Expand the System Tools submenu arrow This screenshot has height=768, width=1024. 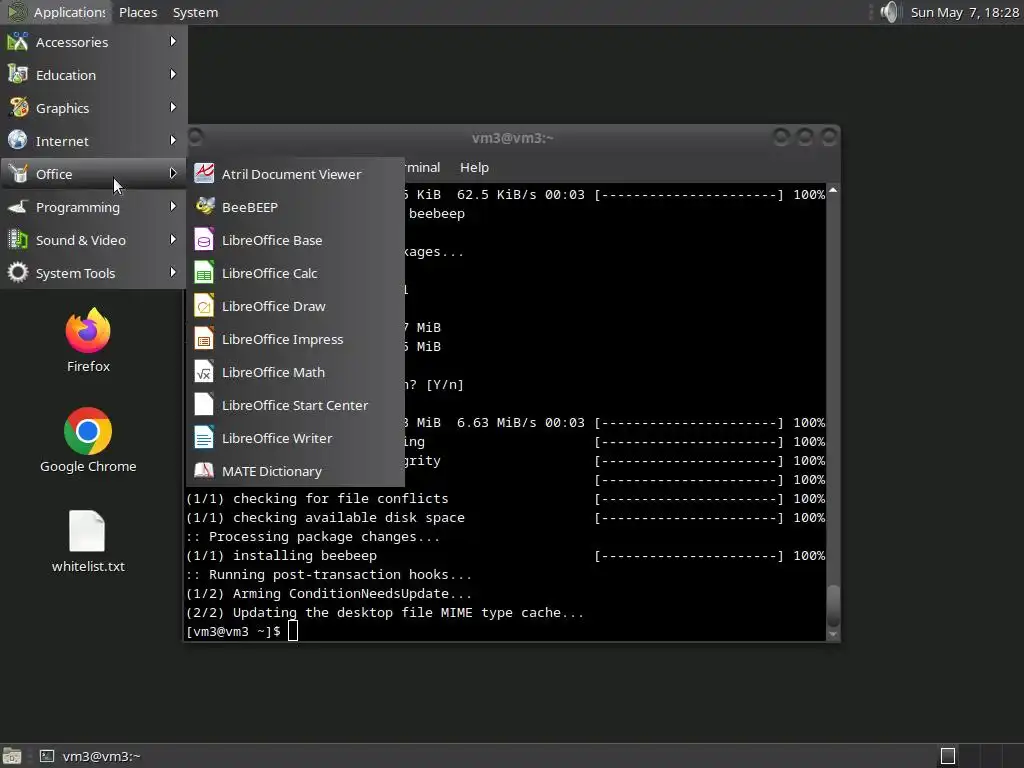click(x=172, y=272)
